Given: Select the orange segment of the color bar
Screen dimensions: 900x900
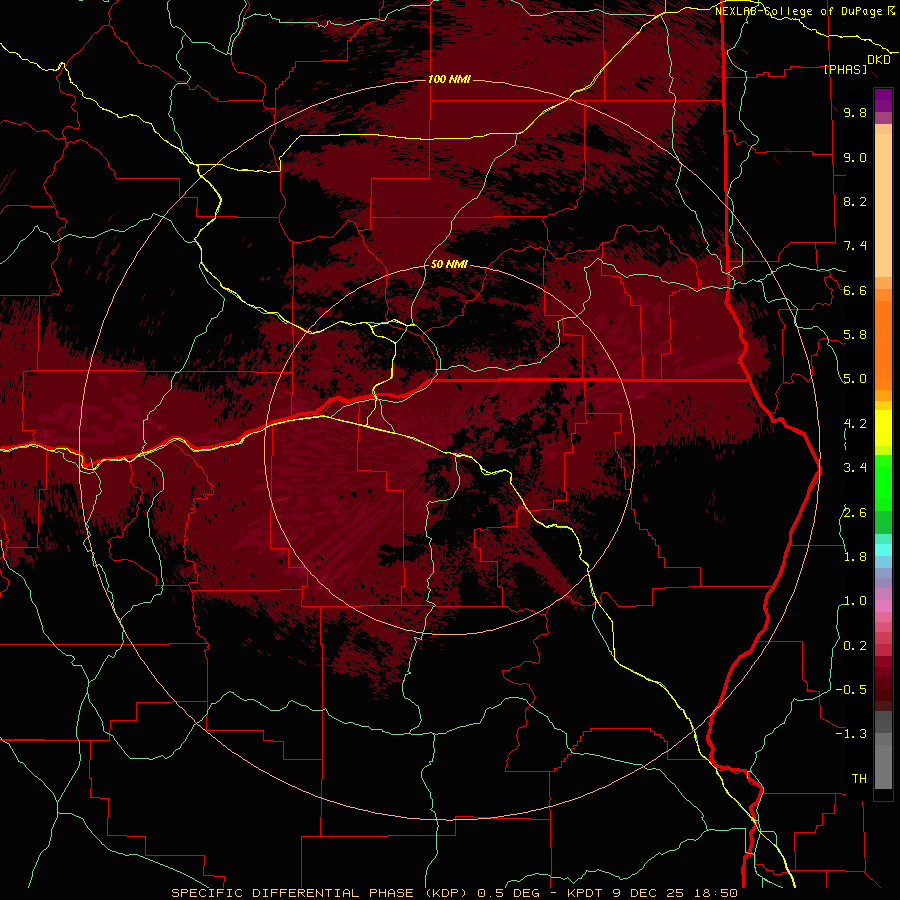Looking at the screenshot, I should point(883,344).
